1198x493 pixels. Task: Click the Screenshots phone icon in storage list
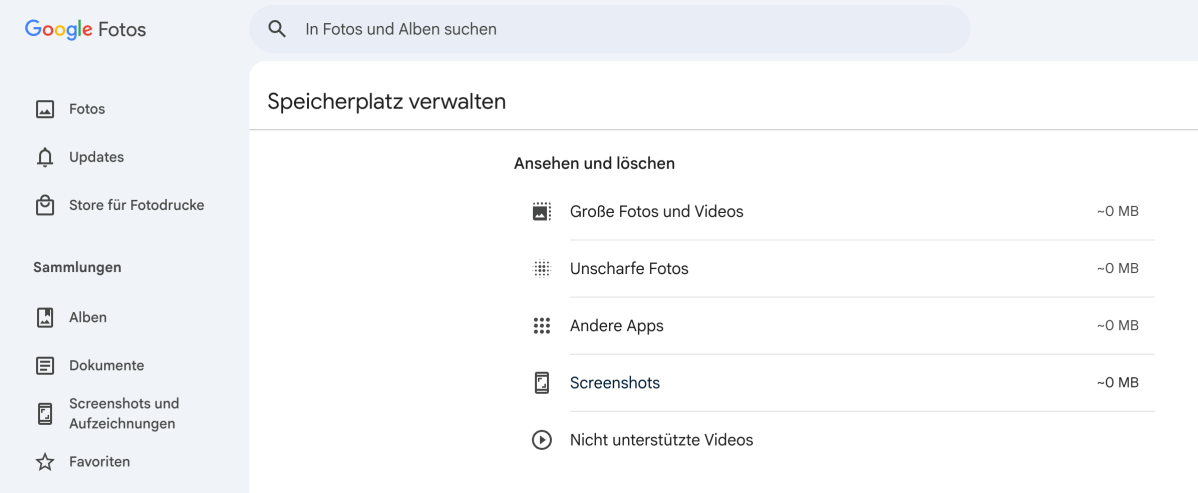tap(542, 383)
